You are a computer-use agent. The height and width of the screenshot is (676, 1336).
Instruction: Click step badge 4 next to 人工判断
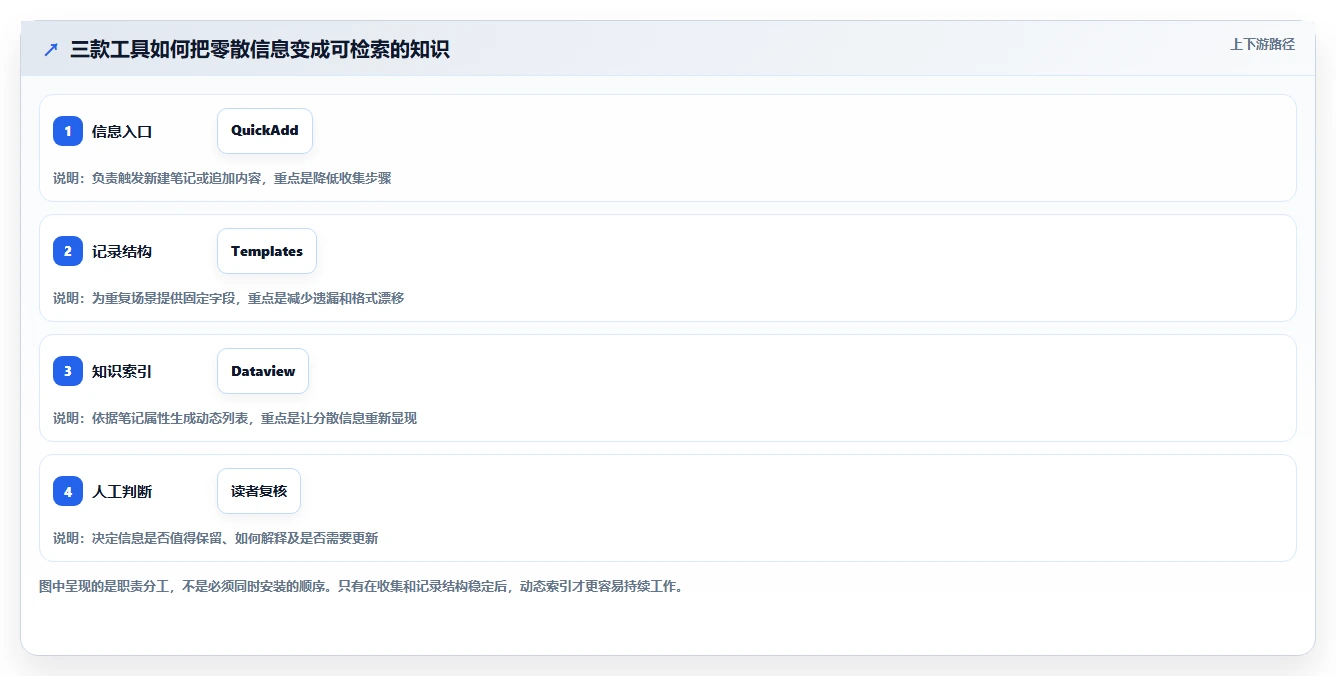(x=68, y=491)
